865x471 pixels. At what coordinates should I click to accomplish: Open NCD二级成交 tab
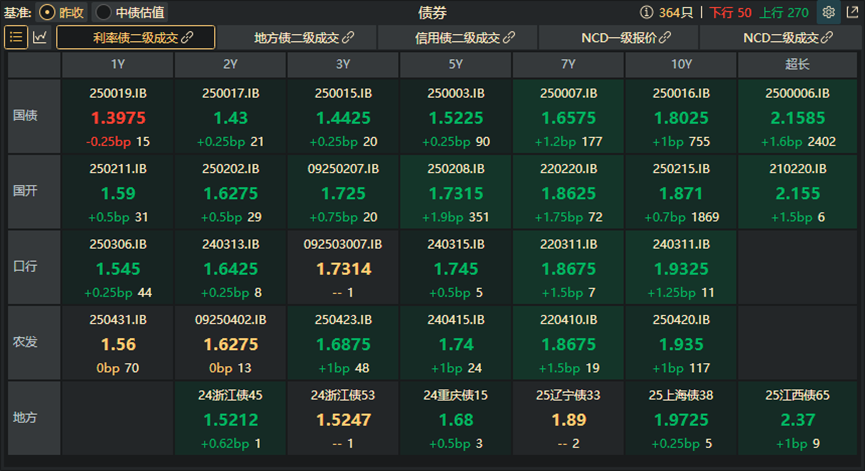coord(780,38)
